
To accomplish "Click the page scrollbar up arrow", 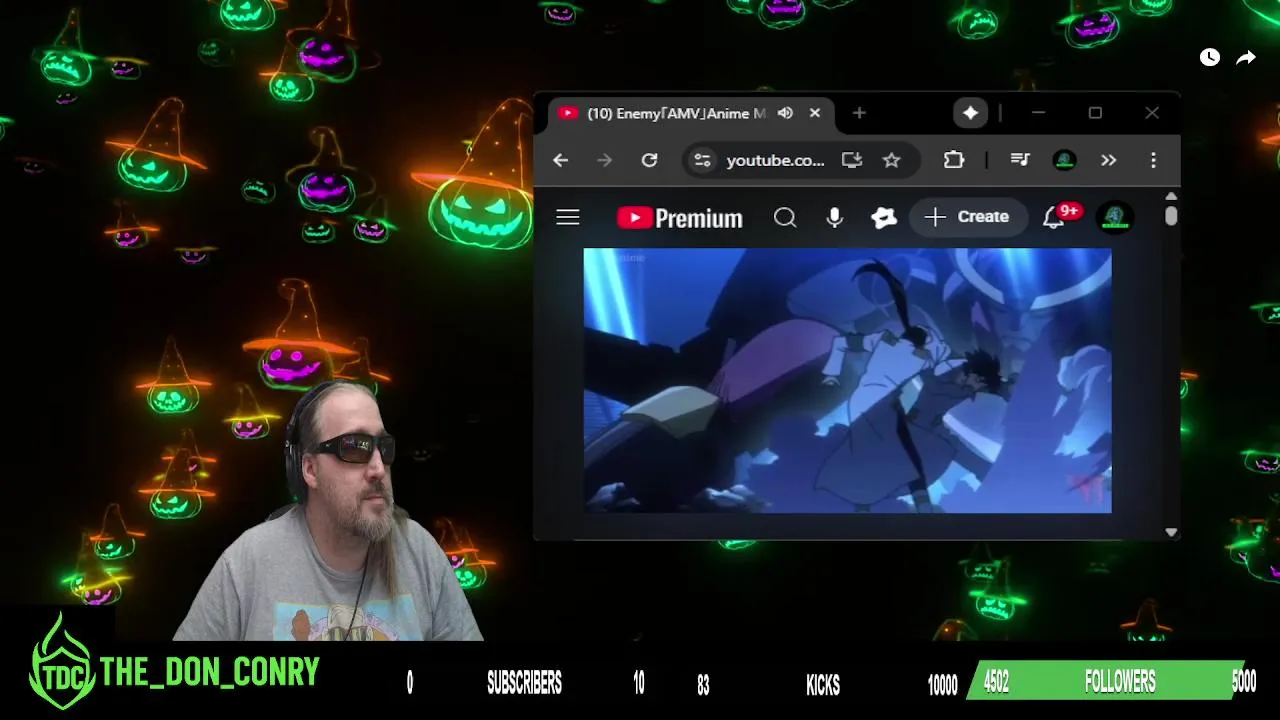I will [x=1171, y=196].
